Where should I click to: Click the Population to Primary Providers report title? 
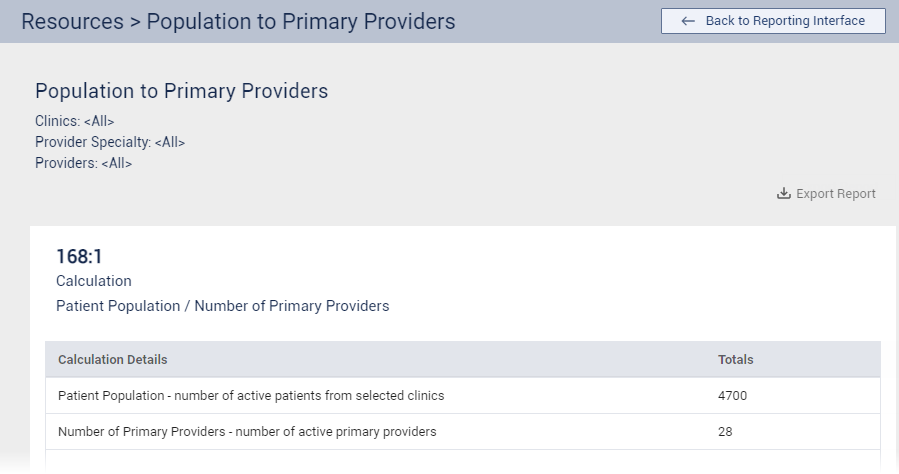(182, 91)
